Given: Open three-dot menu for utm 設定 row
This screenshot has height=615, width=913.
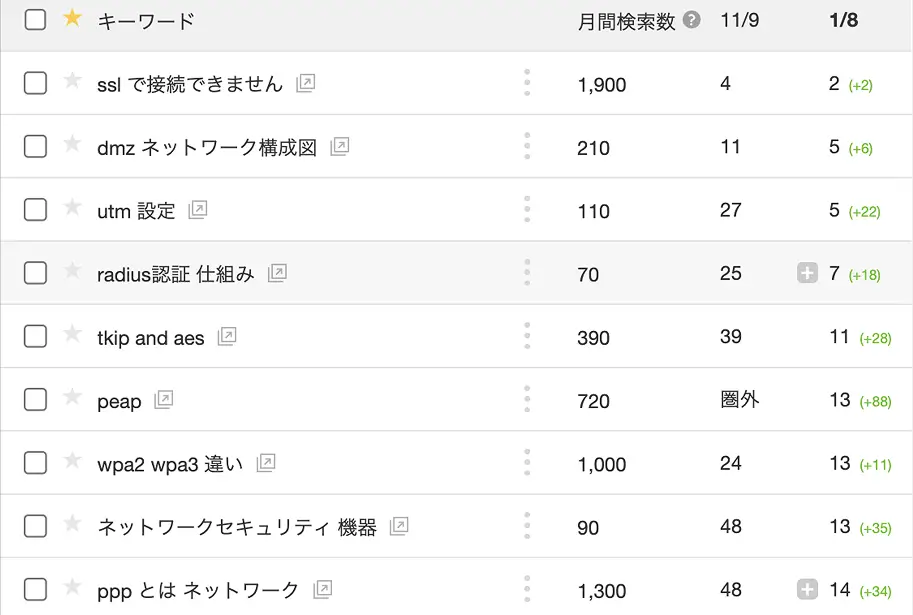Looking at the screenshot, I should [x=527, y=209].
